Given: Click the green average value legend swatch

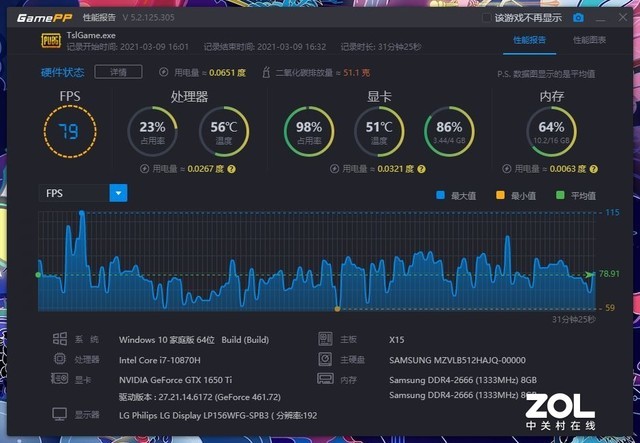Looking at the screenshot, I should pyautogui.click(x=560, y=195).
